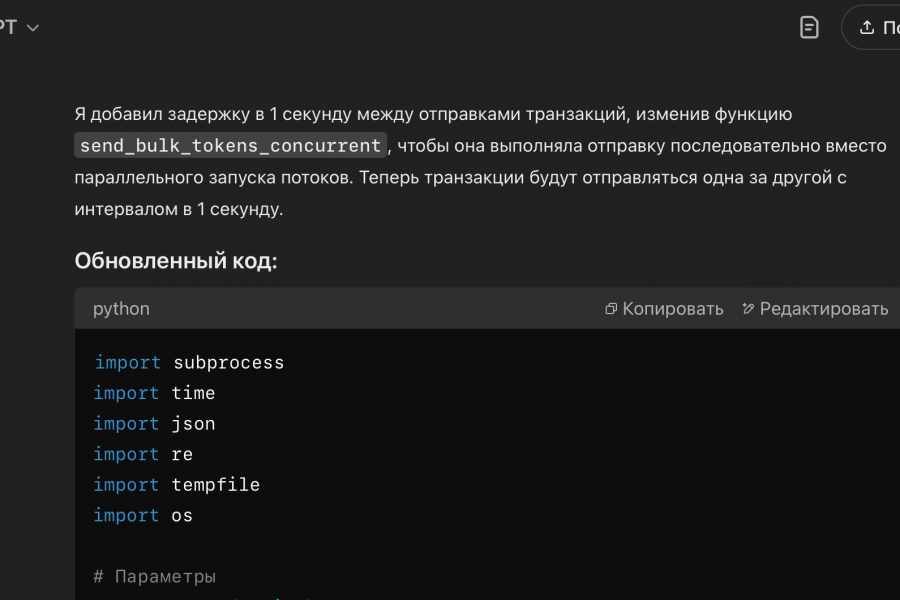The width and height of the screenshot is (900, 600).
Task: Select the import tempfile code line
Action: tap(176, 485)
